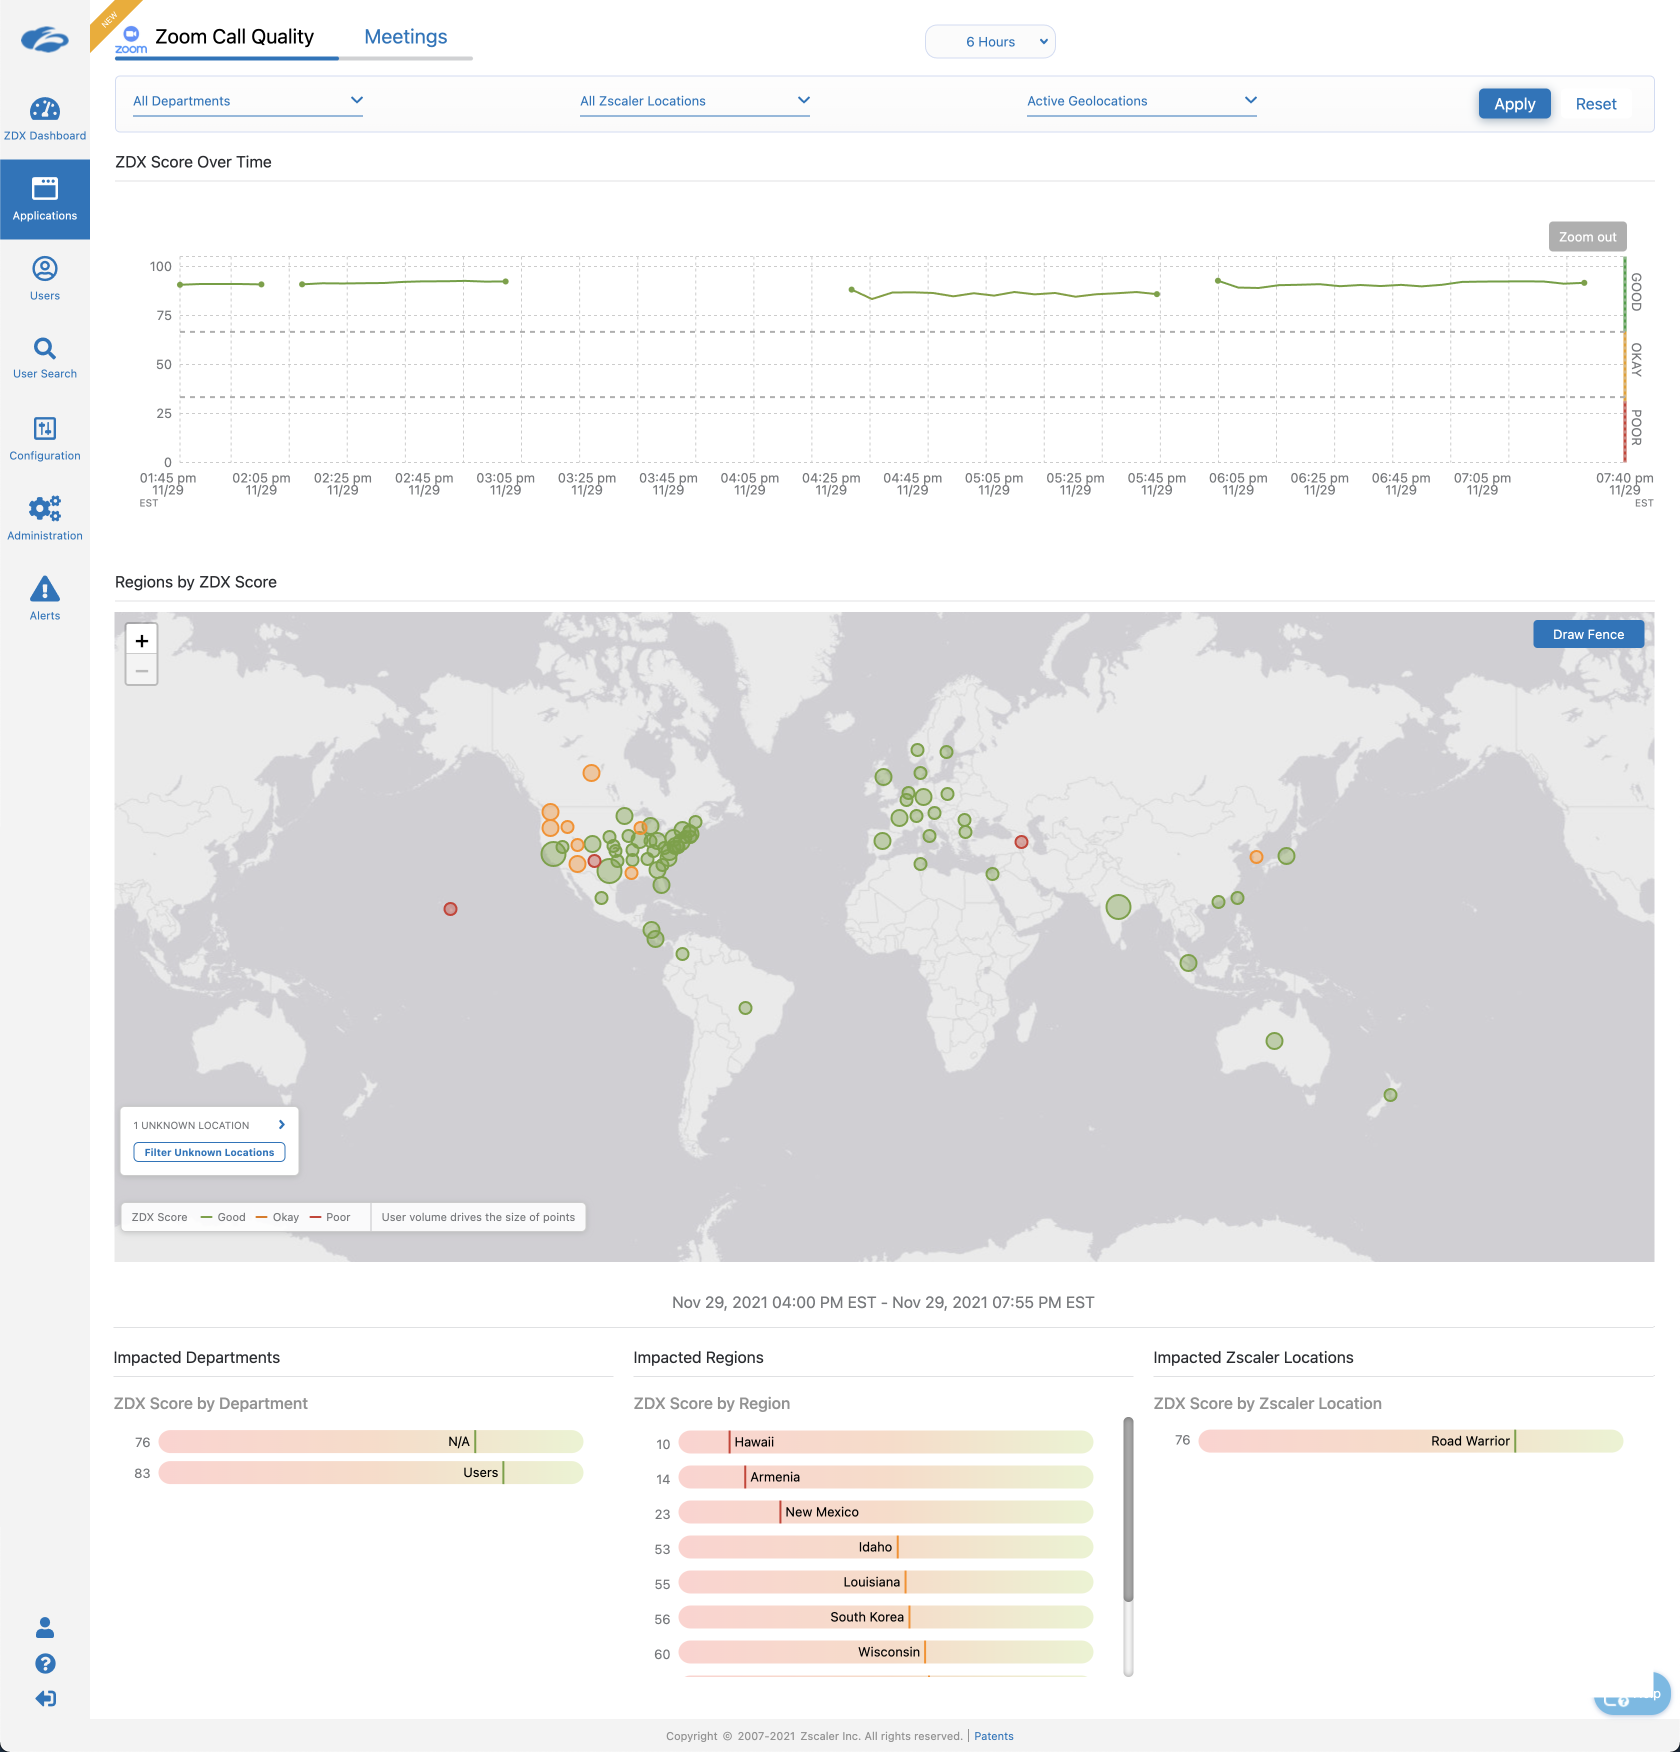This screenshot has height=1752, width=1680.
Task: Click the South Korea region score bar
Action: coord(885,1617)
